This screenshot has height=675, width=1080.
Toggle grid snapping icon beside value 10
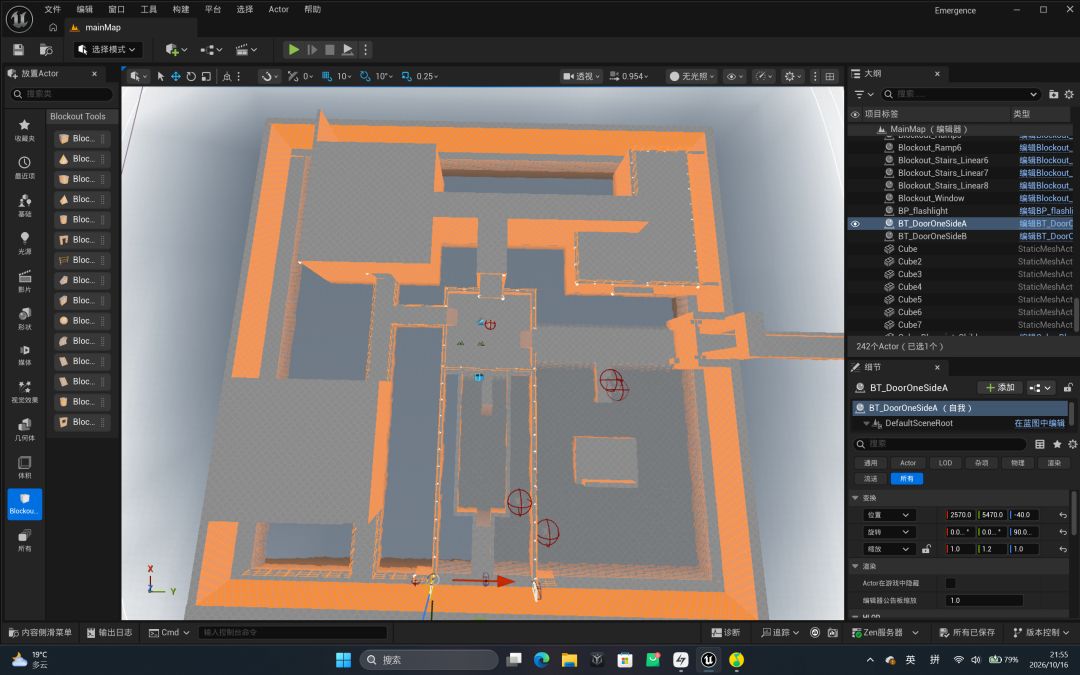pos(326,76)
